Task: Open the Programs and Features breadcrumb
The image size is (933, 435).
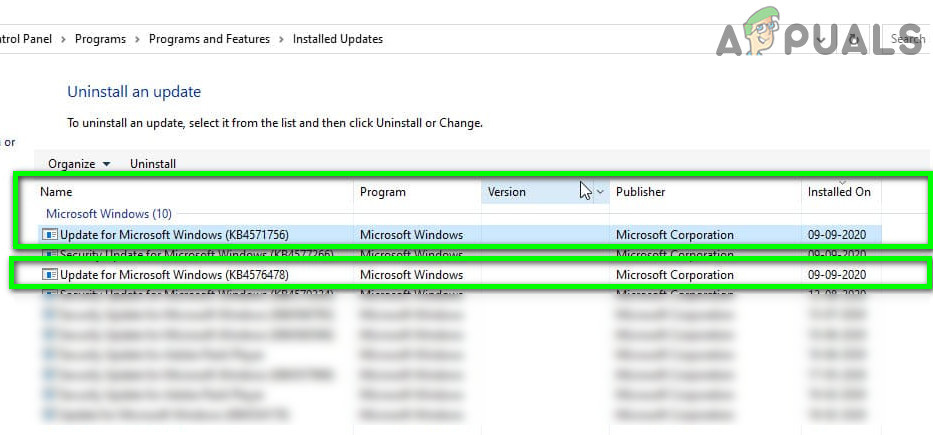Action: coord(209,39)
